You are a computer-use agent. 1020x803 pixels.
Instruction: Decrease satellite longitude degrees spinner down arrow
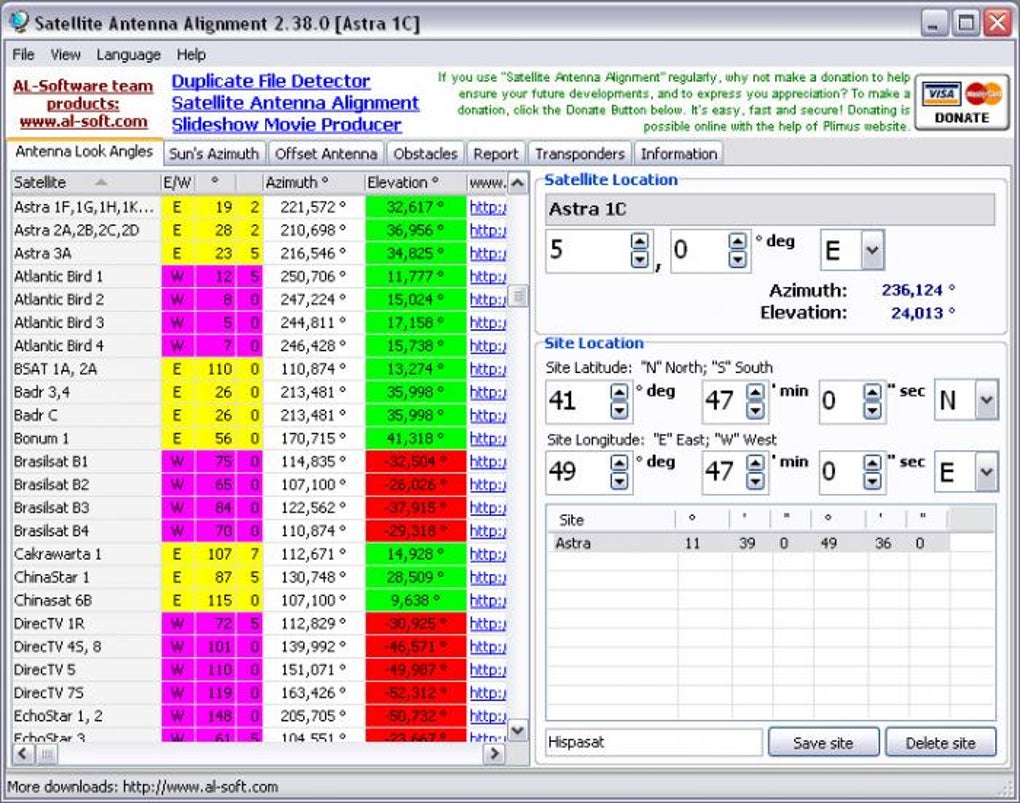639,260
